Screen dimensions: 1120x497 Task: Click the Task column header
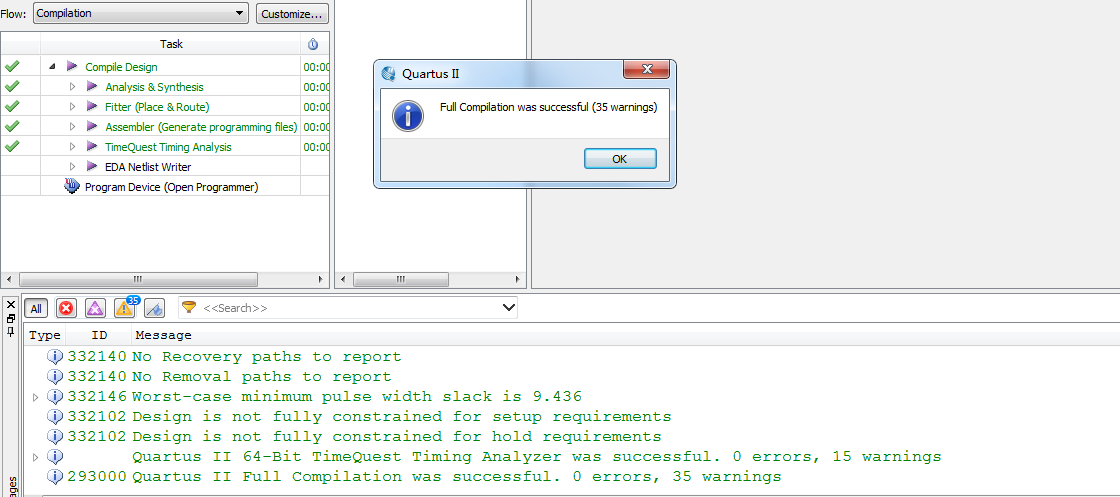pyautogui.click(x=171, y=44)
